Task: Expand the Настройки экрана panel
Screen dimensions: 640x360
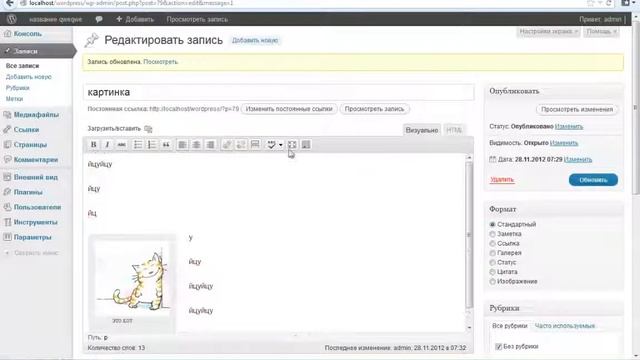Action: tap(548, 31)
